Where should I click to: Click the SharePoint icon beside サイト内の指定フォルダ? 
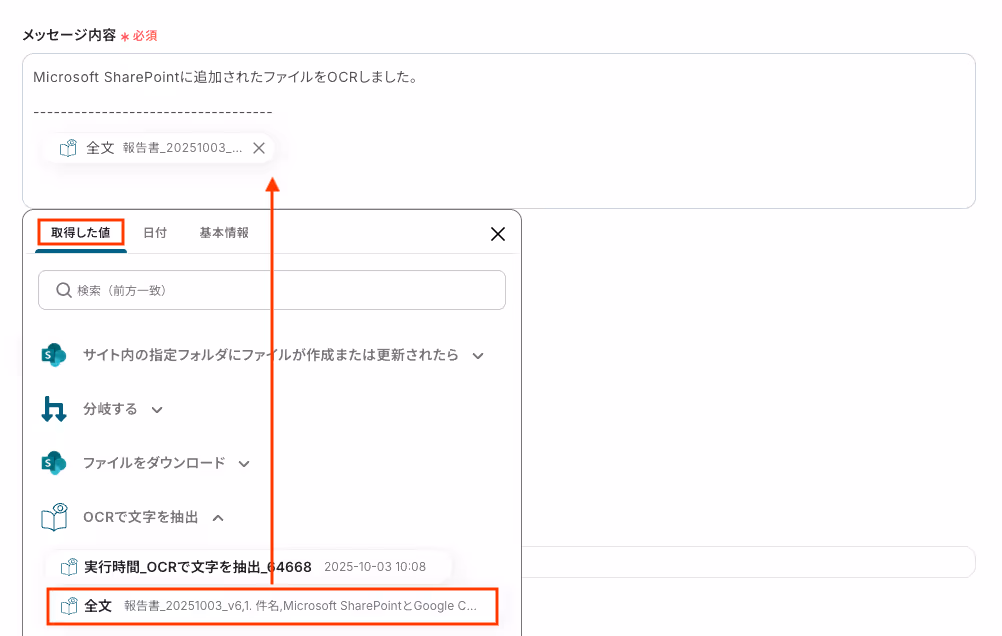(54, 355)
